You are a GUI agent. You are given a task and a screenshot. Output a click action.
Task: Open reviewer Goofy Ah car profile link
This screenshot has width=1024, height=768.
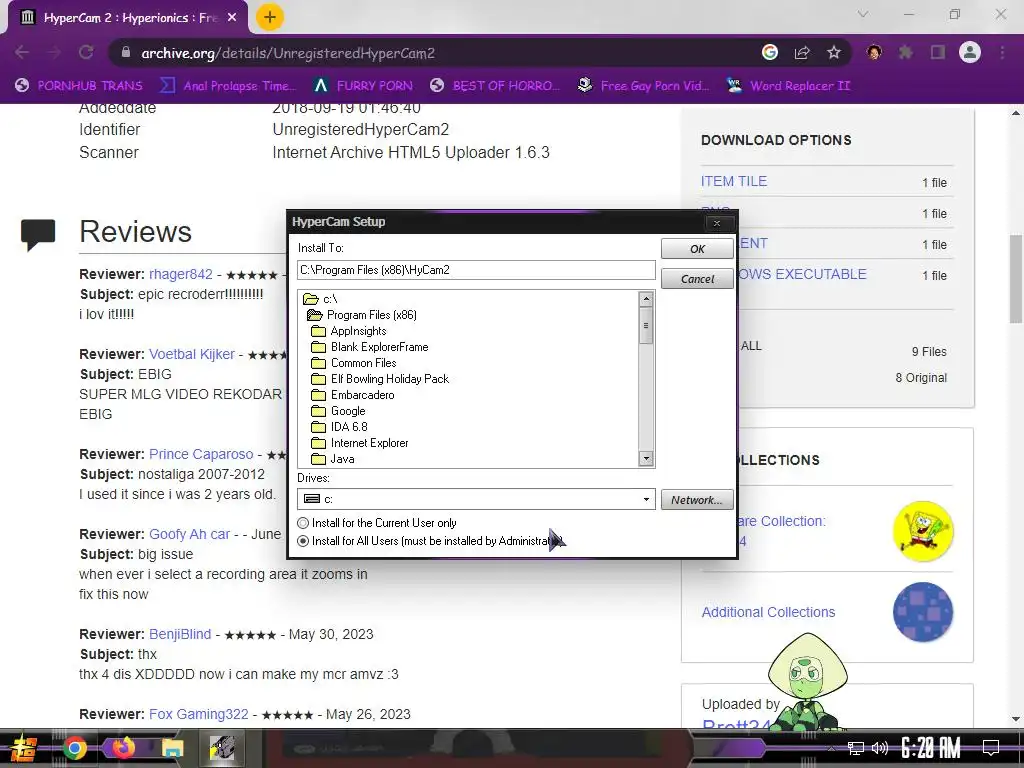tap(189, 534)
